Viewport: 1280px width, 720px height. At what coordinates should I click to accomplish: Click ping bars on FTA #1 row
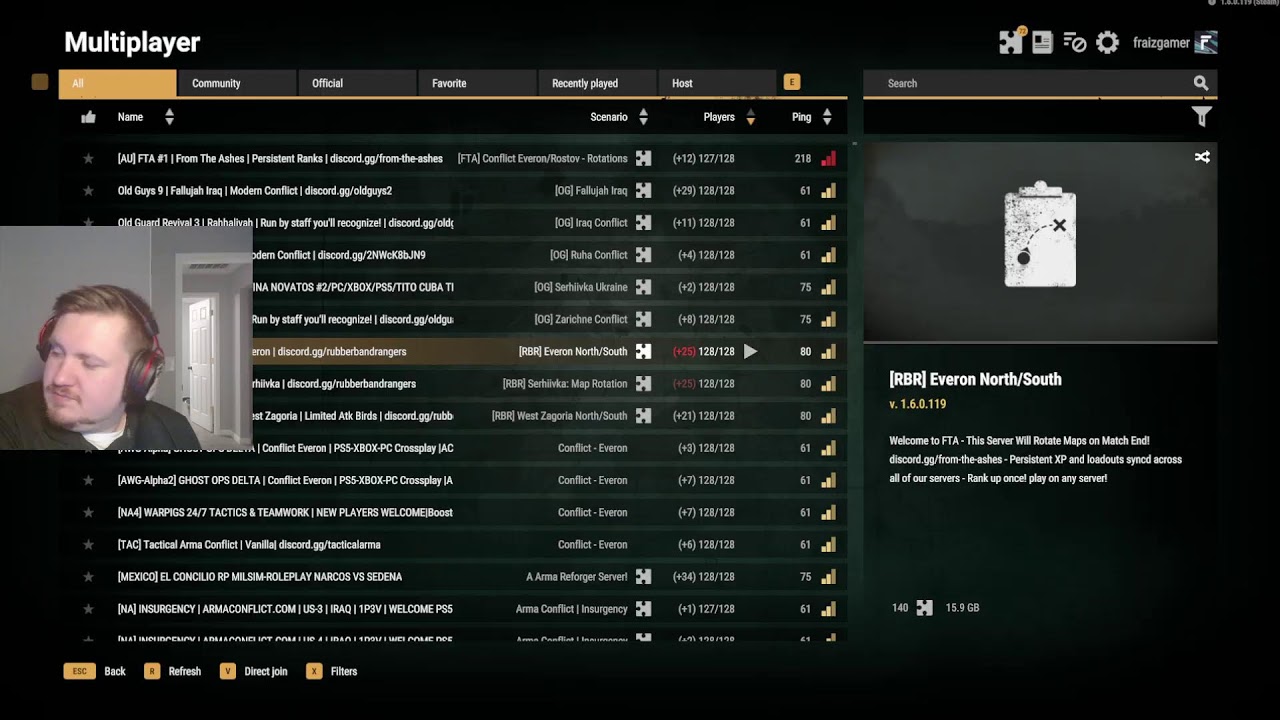click(x=828, y=159)
